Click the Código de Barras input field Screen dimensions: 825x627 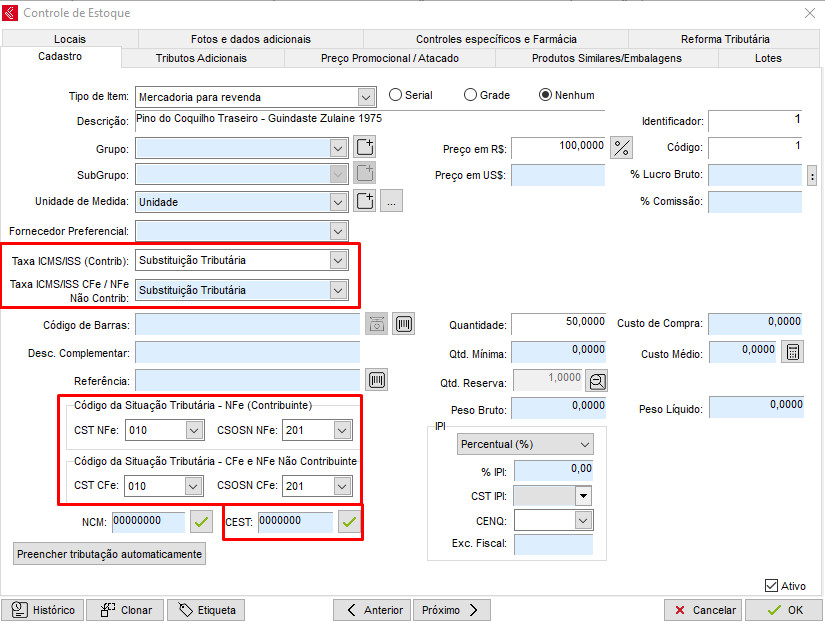coord(247,324)
